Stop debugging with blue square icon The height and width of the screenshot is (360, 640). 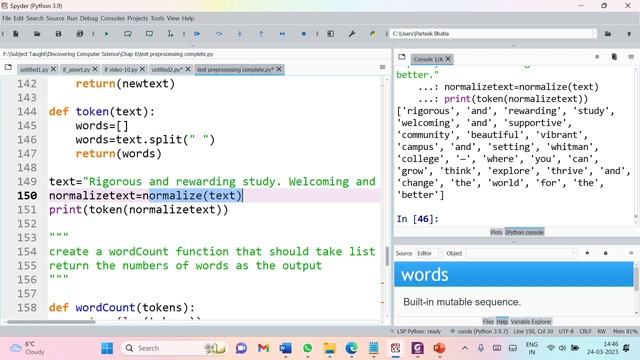click(x=304, y=34)
